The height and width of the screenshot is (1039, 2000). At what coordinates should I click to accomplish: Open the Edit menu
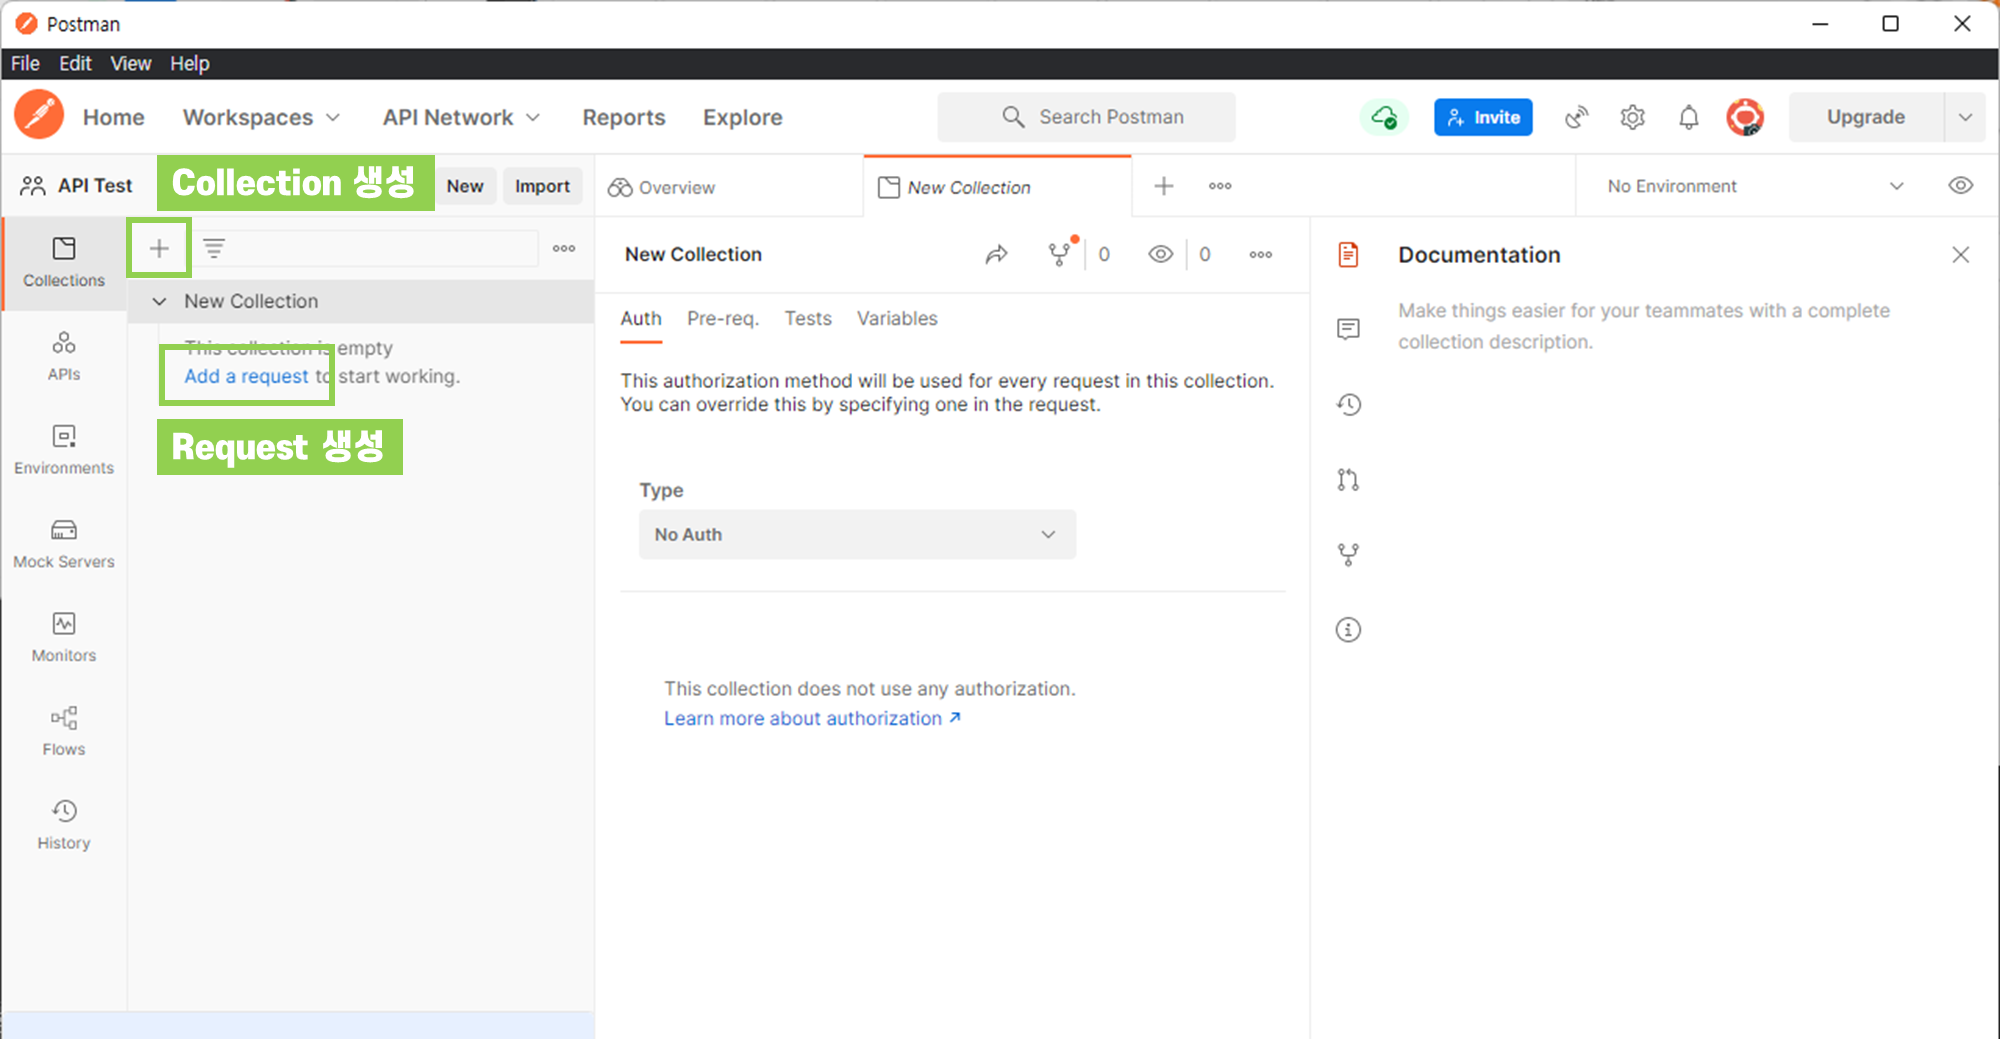(x=75, y=63)
